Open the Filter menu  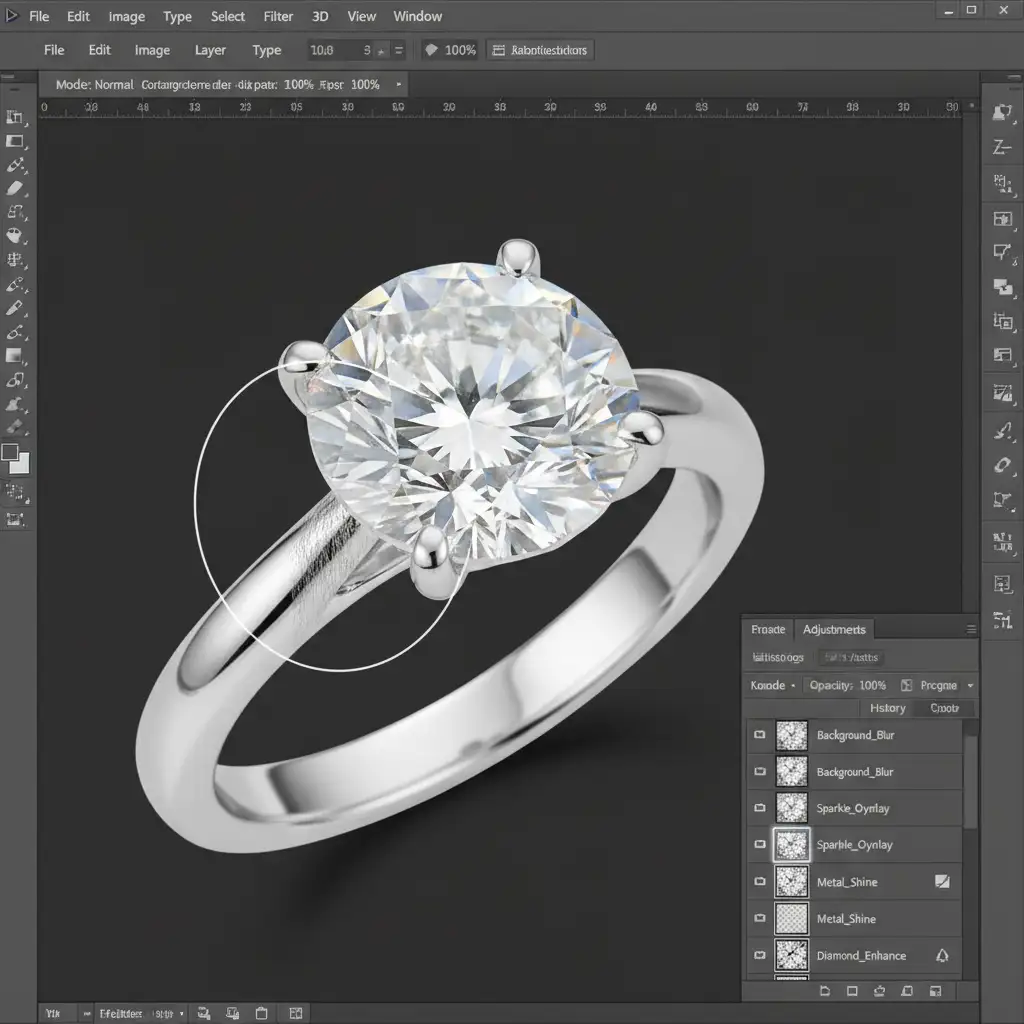(x=278, y=16)
